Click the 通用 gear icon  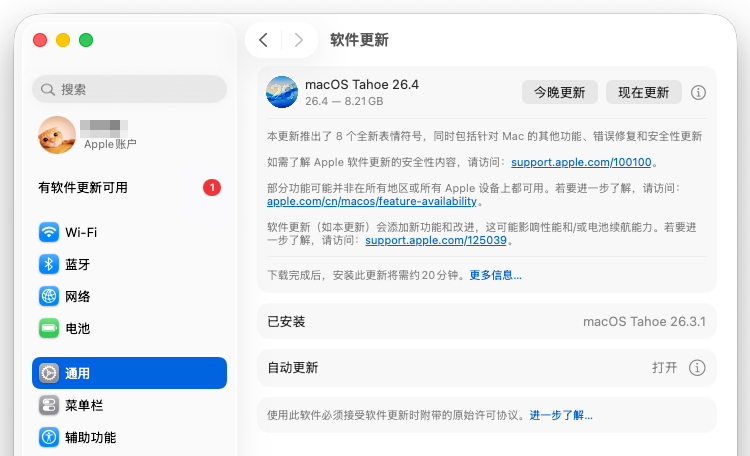click(x=49, y=373)
